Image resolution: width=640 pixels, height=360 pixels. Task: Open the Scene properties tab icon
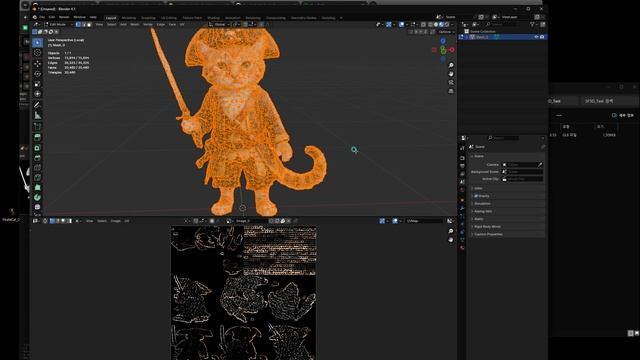(x=462, y=182)
